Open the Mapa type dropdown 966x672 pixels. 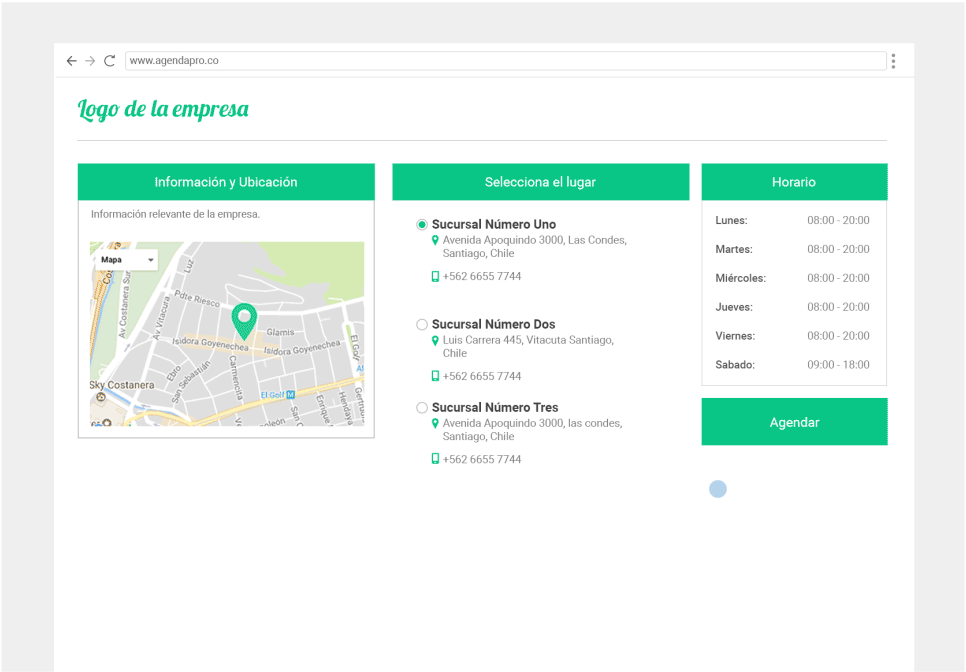click(x=126, y=260)
